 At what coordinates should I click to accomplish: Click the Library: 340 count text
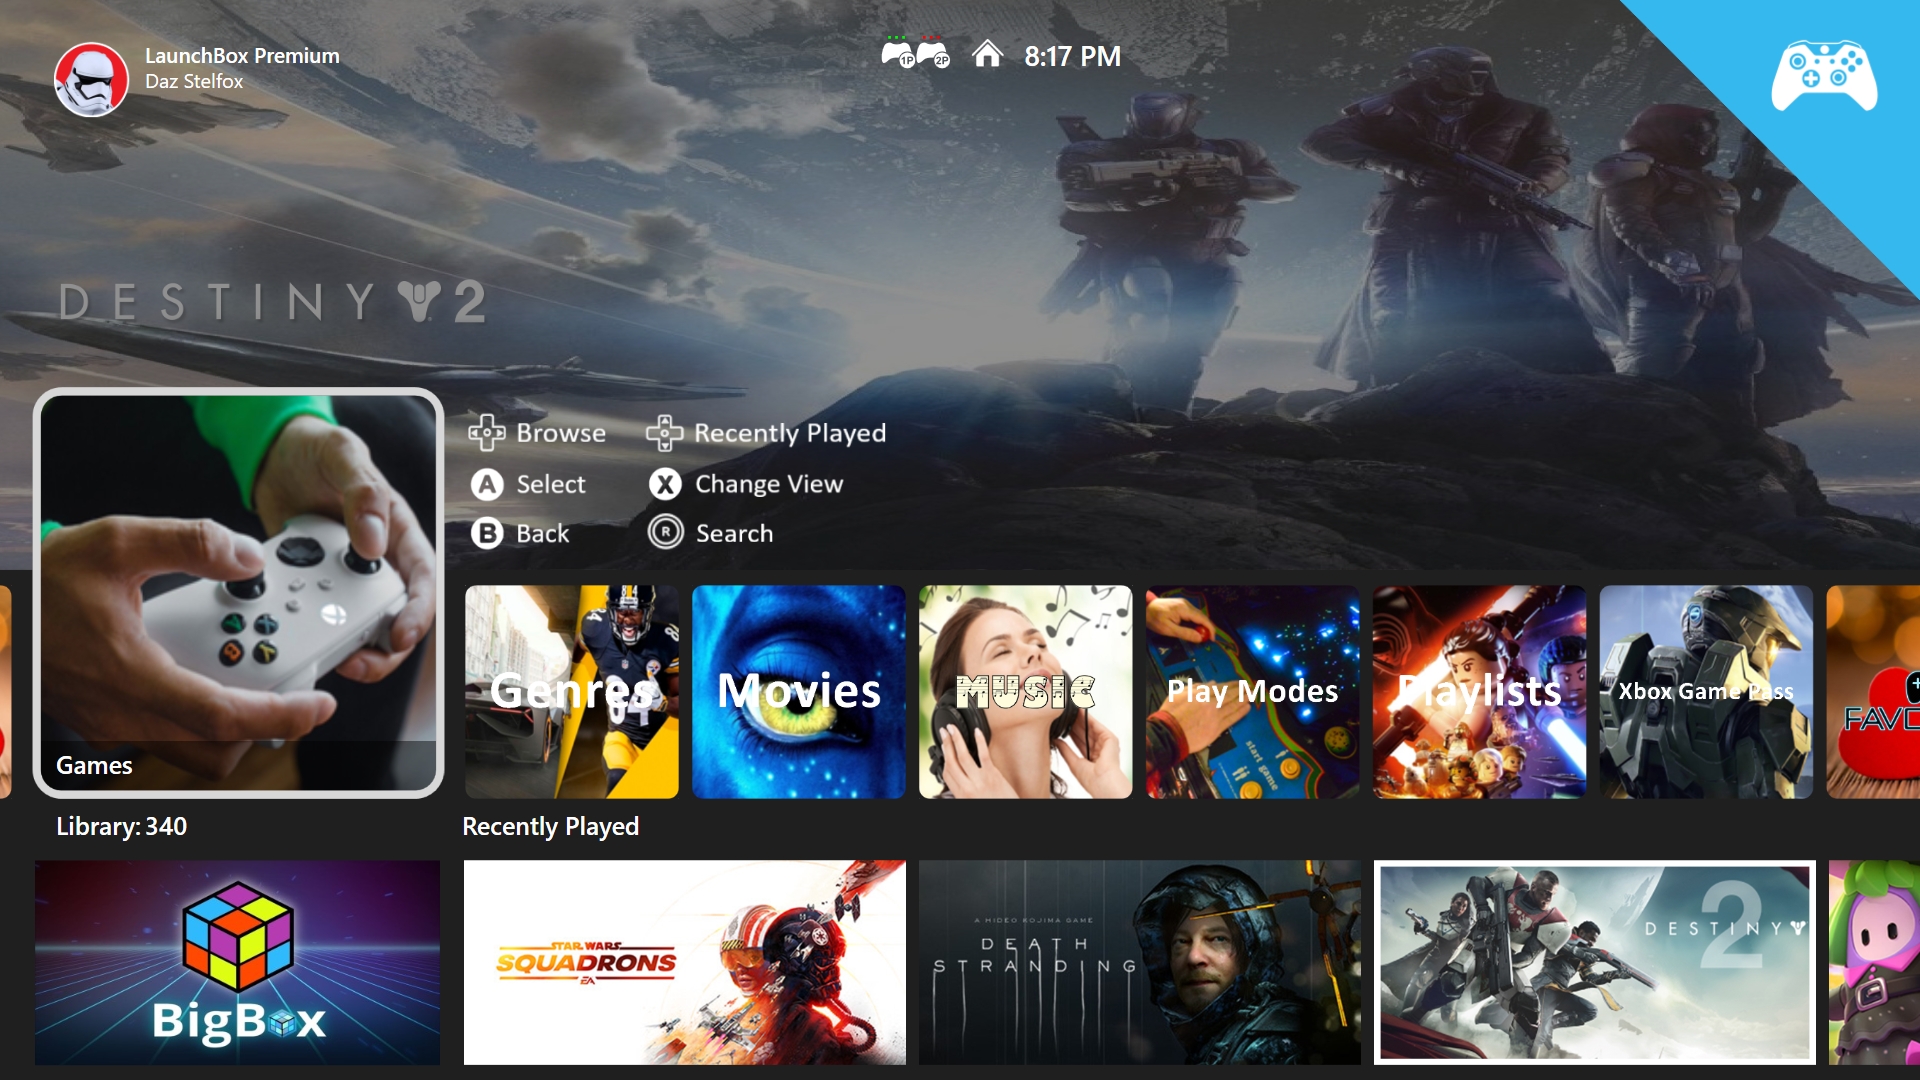[121, 826]
